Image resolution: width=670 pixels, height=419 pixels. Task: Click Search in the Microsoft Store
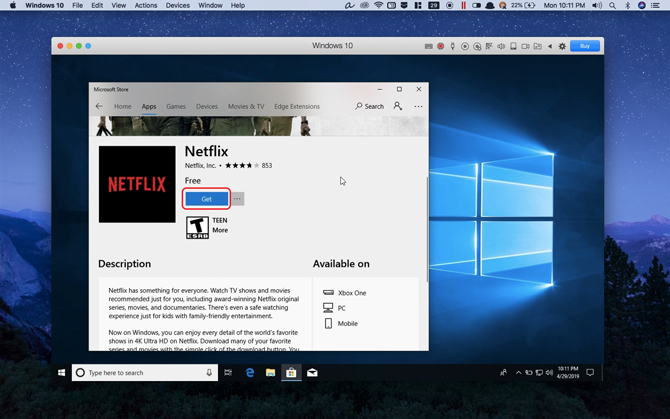coord(369,106)
